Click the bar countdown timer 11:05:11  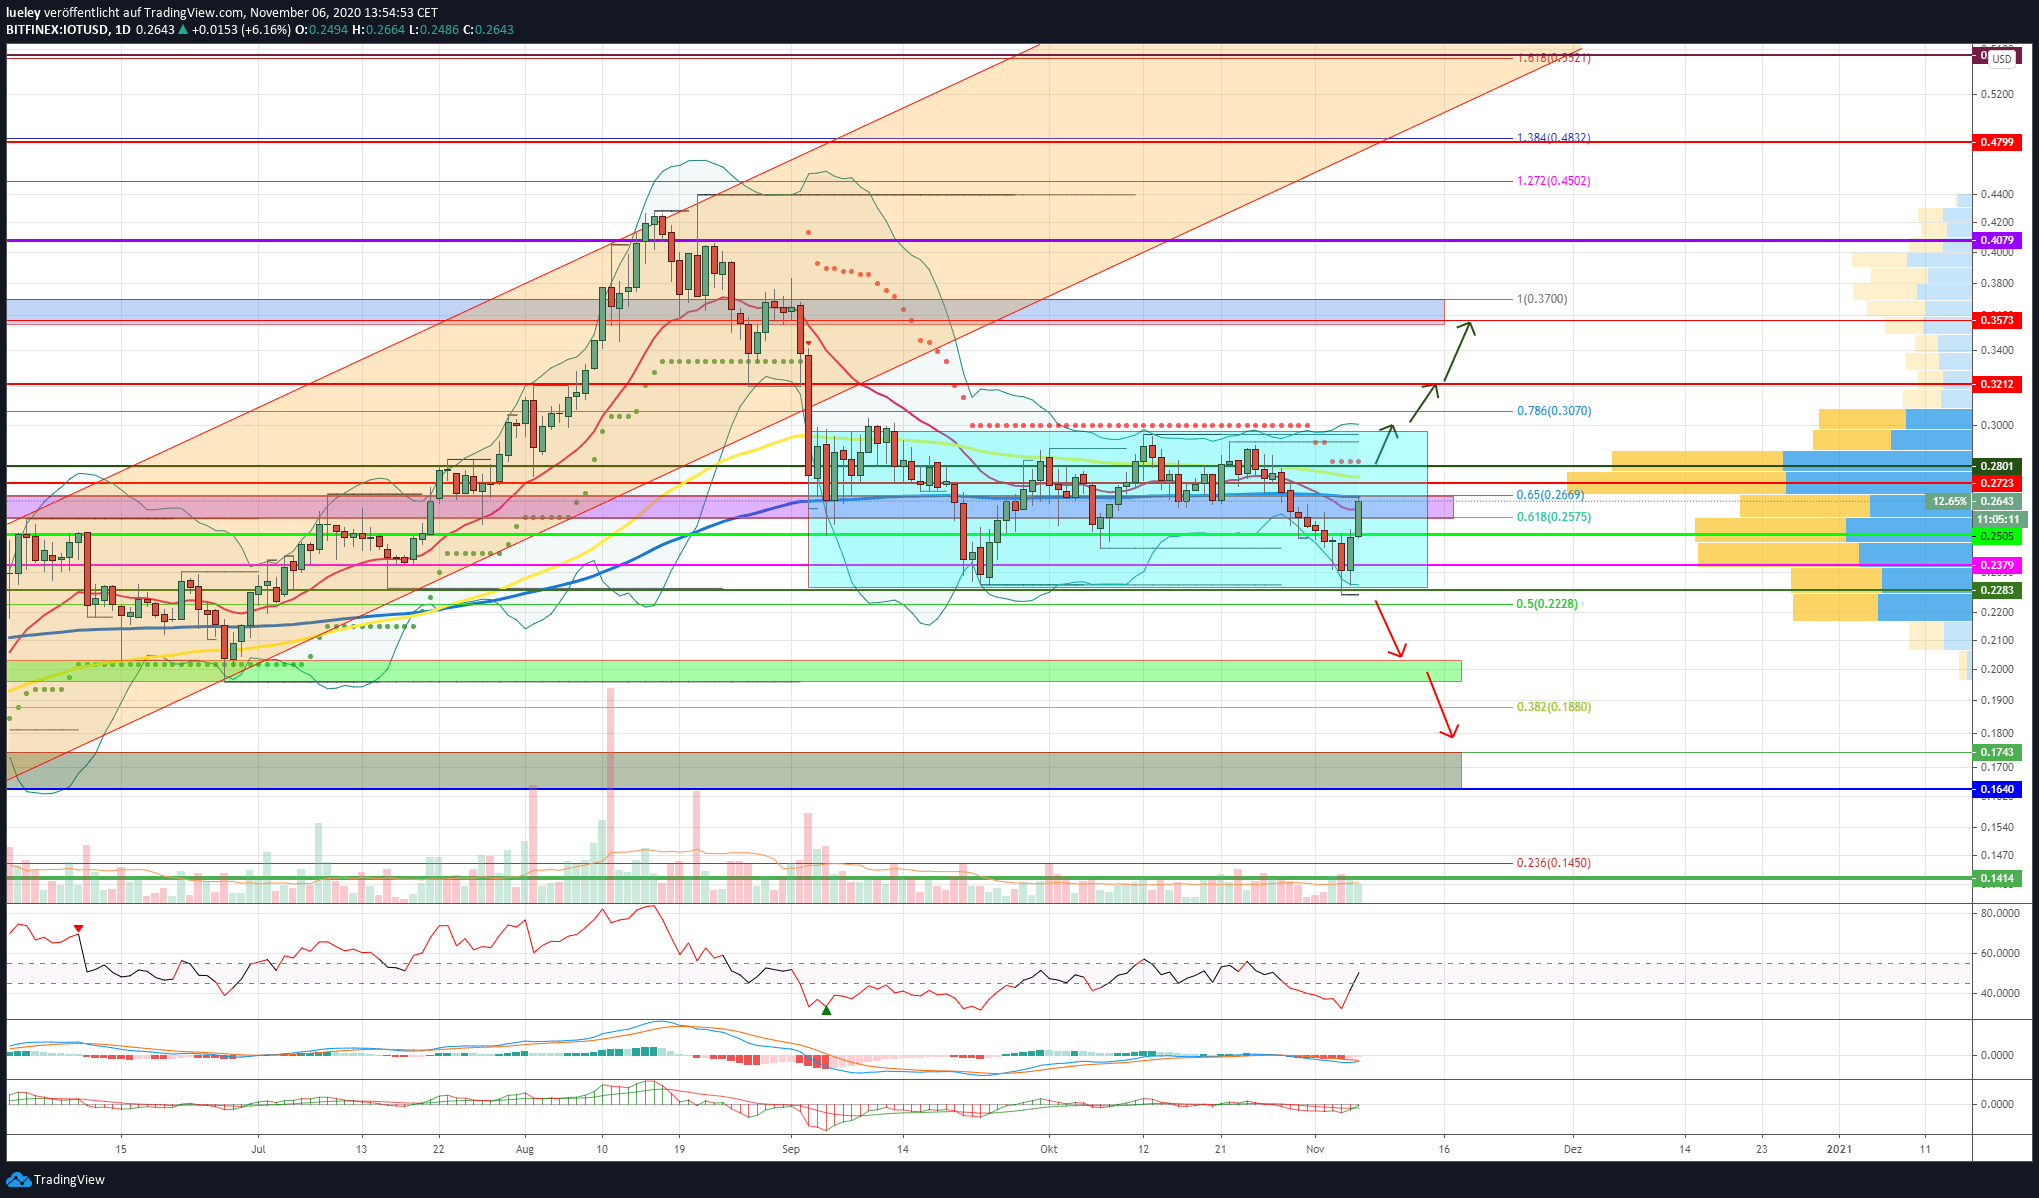pos(2000,519)
